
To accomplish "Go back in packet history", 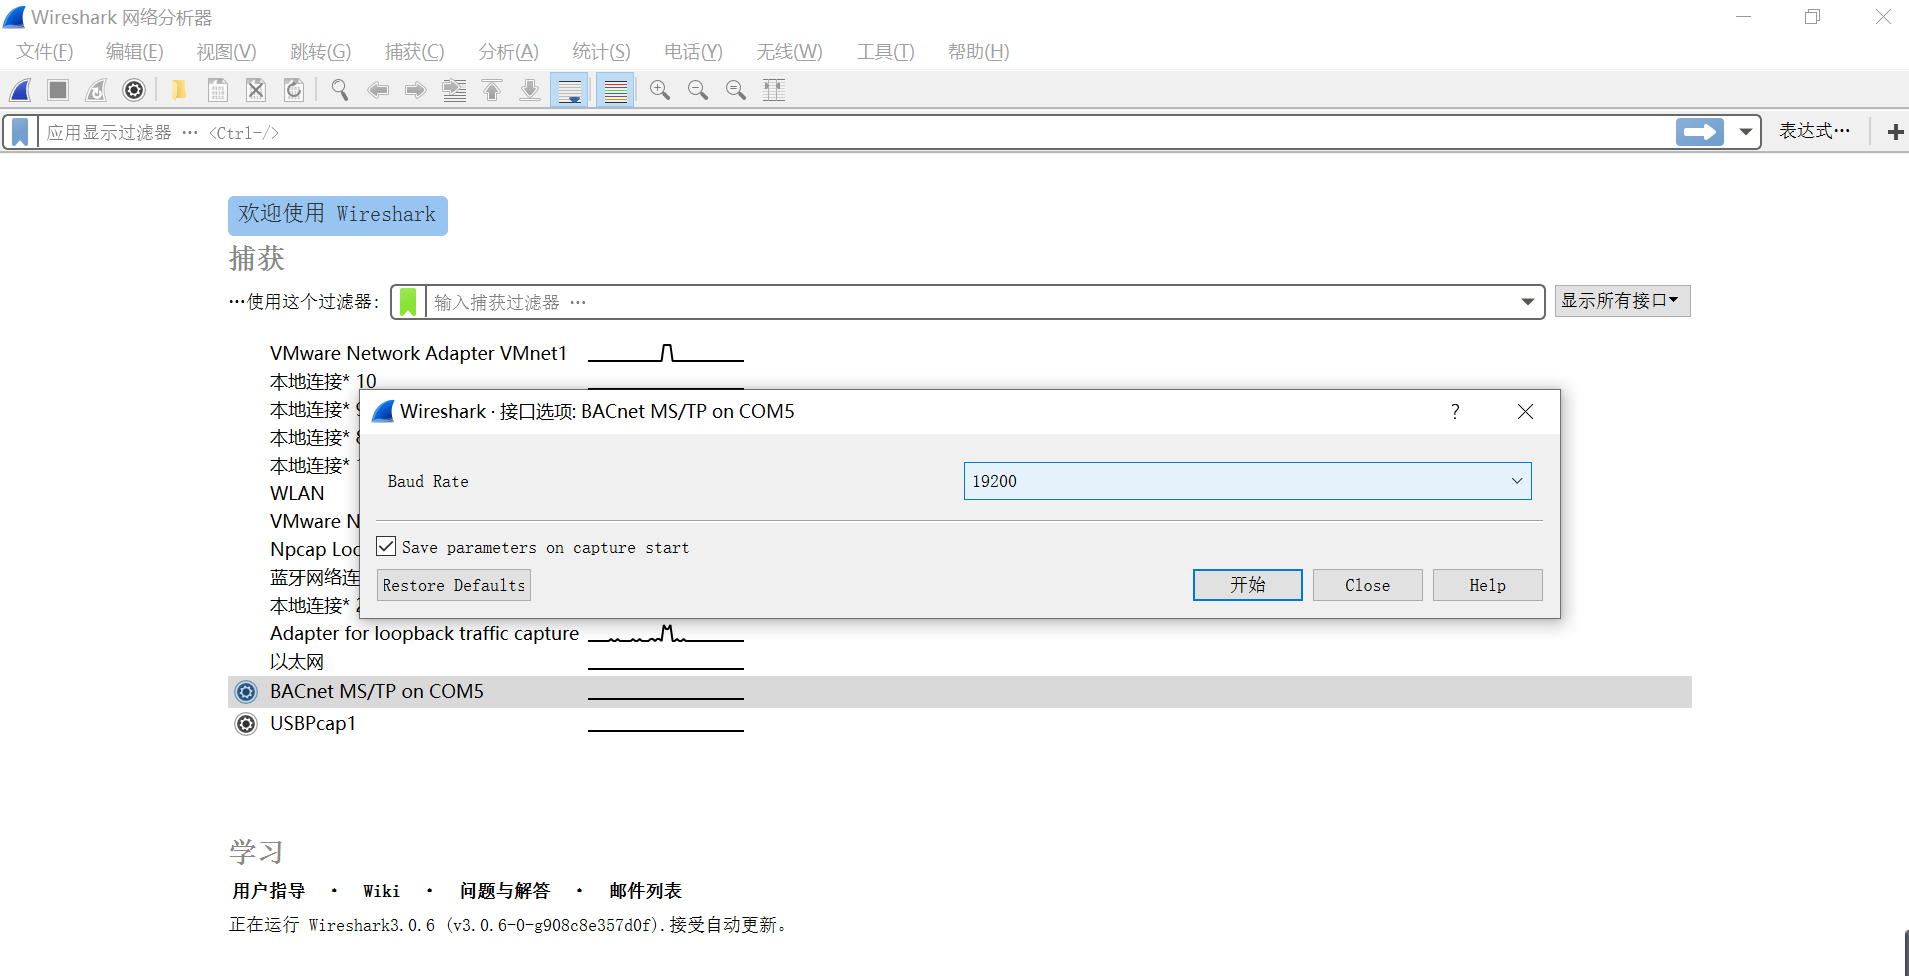I will click(378, 90).
